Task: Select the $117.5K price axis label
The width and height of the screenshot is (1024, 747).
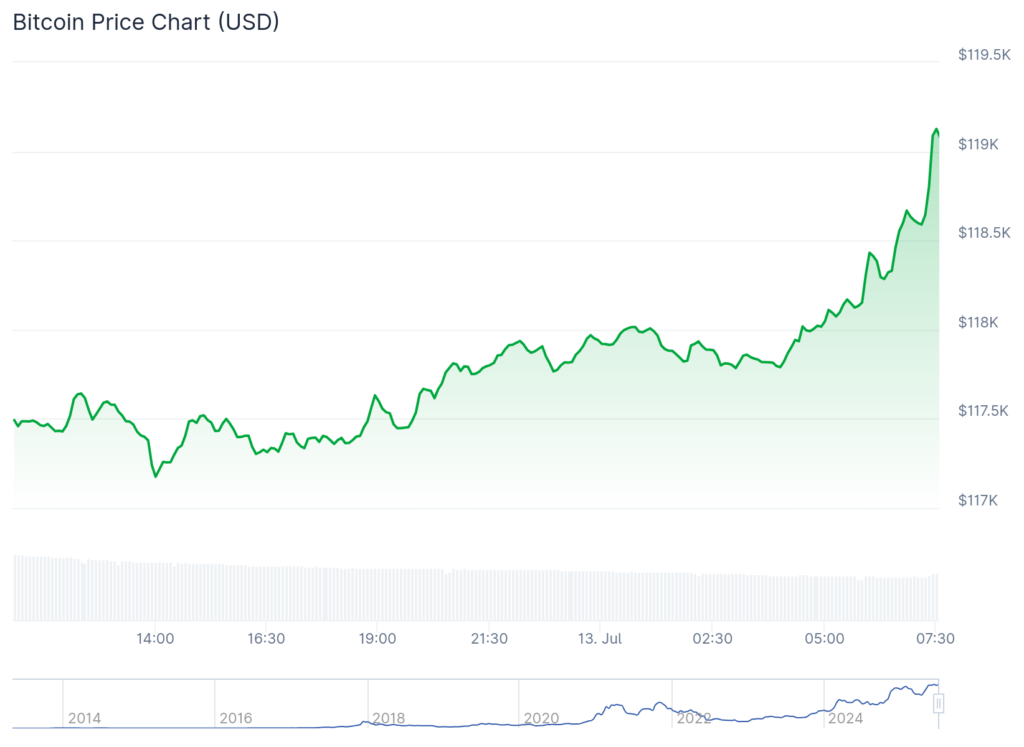Action: [982, 411]
